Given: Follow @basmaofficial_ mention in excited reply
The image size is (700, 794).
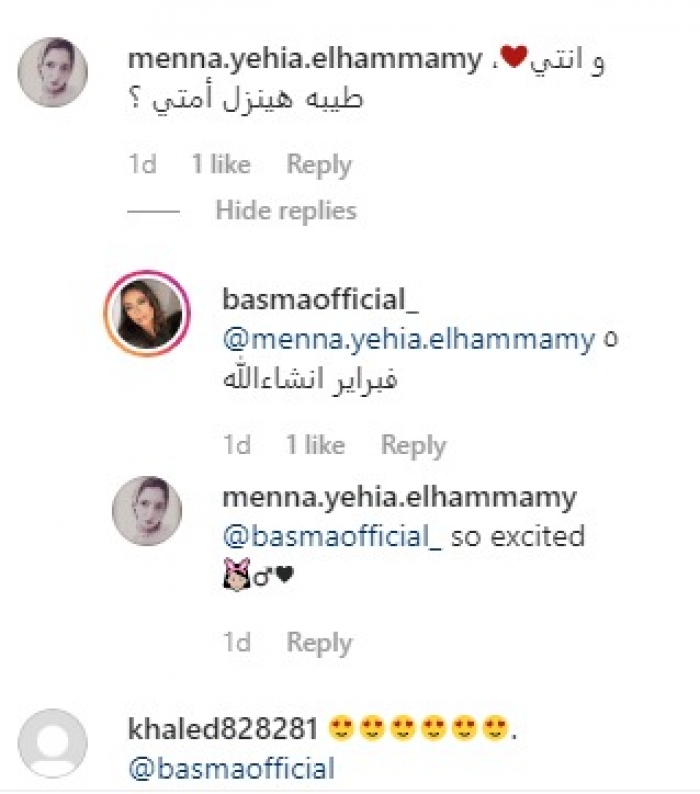Looking at the screenshot, I should tap(332, 537).
